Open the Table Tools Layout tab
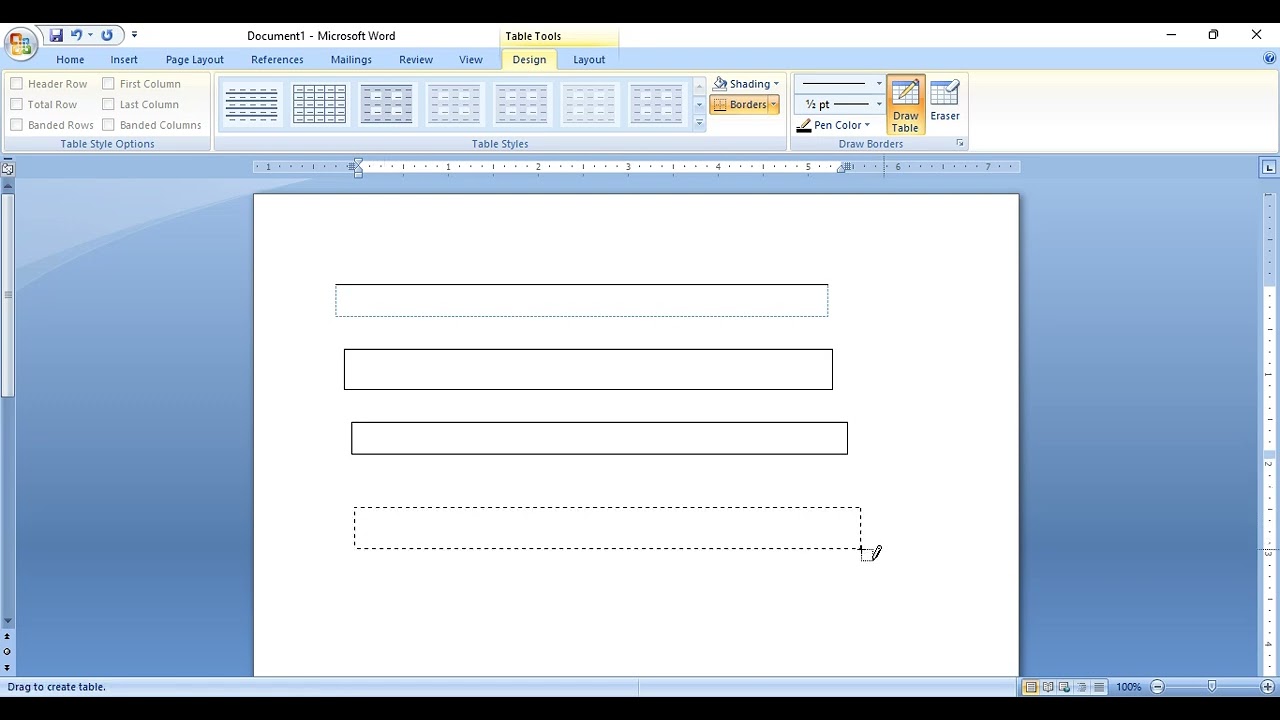Viewport: 1280px width, 720px height. tap(589, 60)
